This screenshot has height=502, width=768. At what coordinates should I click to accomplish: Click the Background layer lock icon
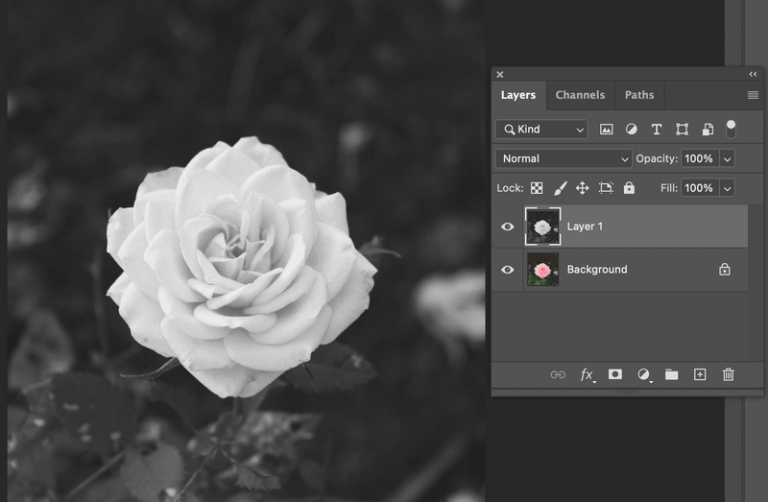[724, 269]
